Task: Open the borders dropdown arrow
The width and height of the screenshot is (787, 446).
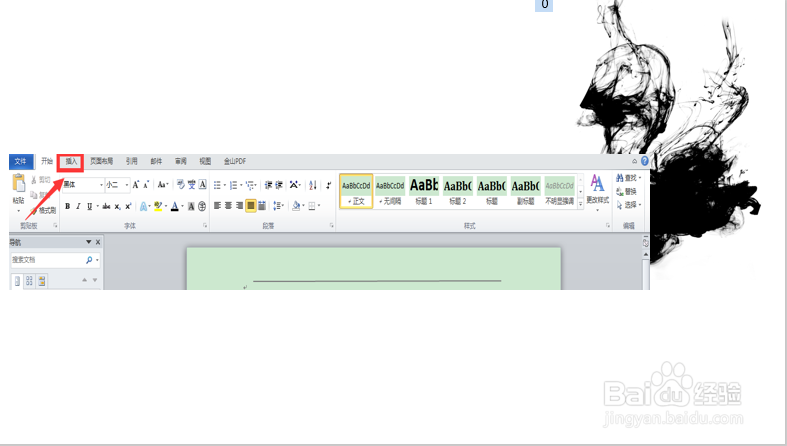Action: point(319,206)
